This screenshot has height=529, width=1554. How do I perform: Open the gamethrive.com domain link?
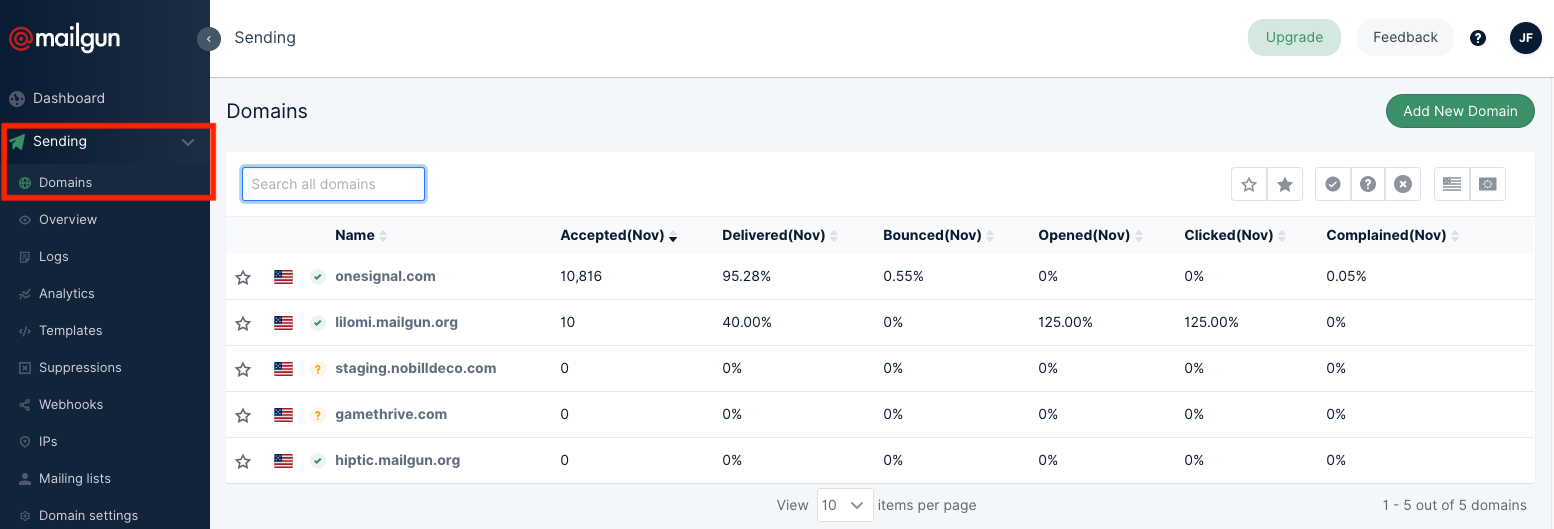coord(391,415)
